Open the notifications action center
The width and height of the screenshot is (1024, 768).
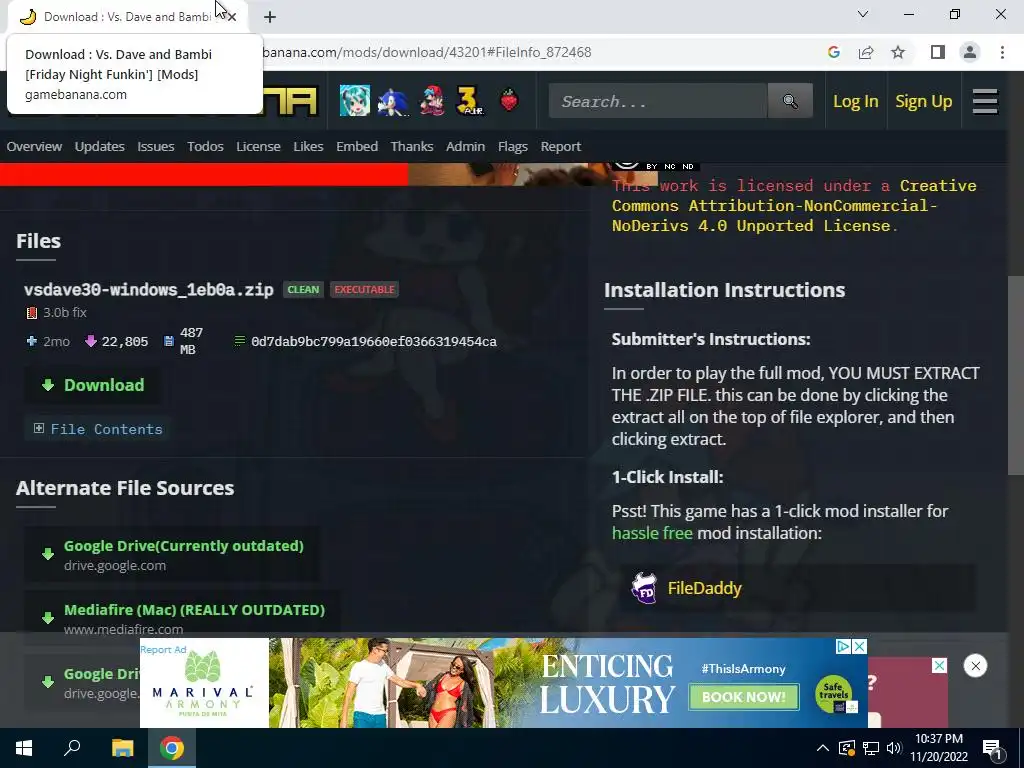coord(992,748)
